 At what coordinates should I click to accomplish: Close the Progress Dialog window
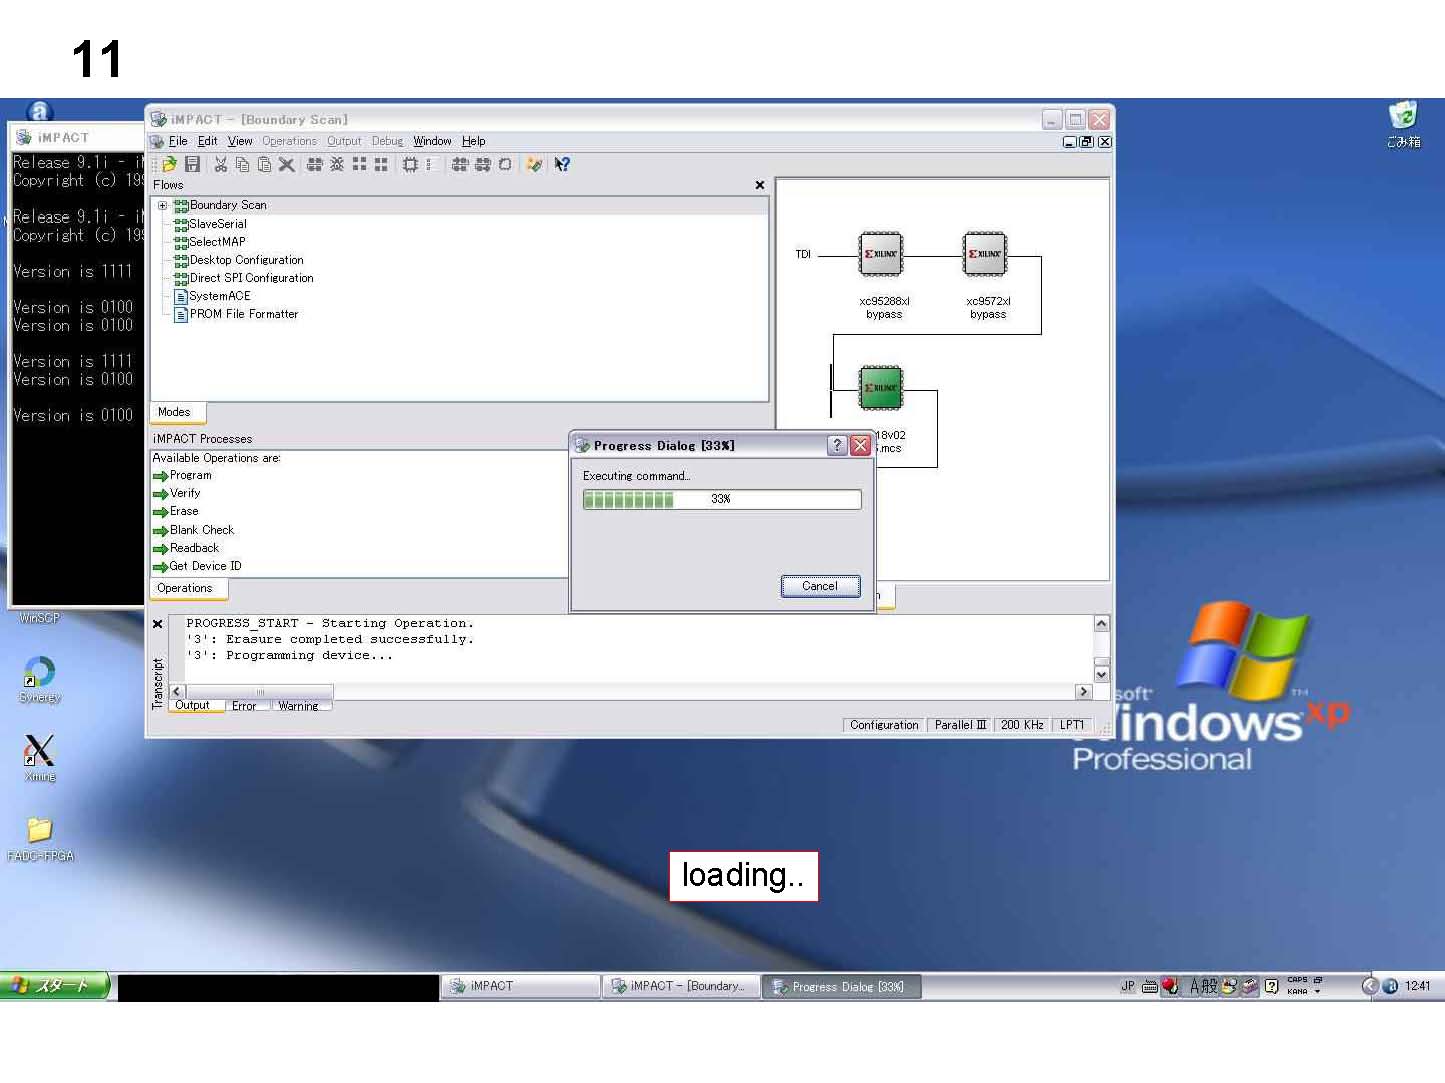point(860,446)
